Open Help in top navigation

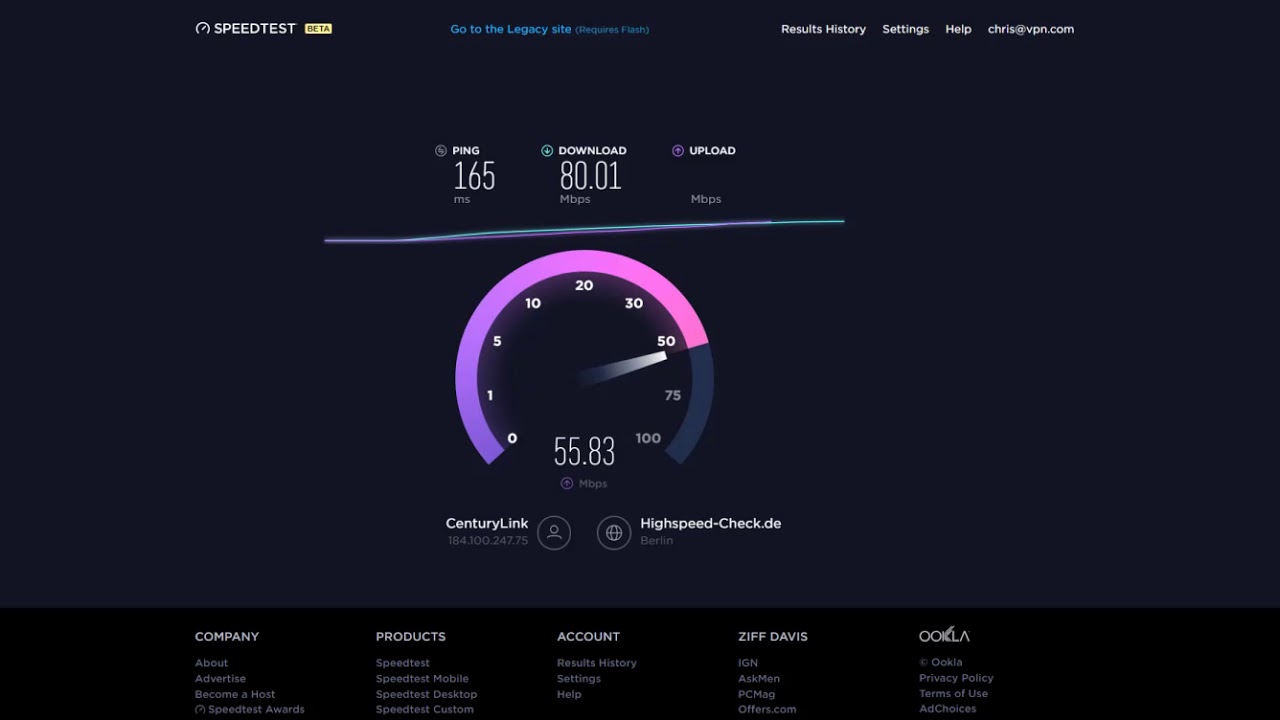[958, 29]
